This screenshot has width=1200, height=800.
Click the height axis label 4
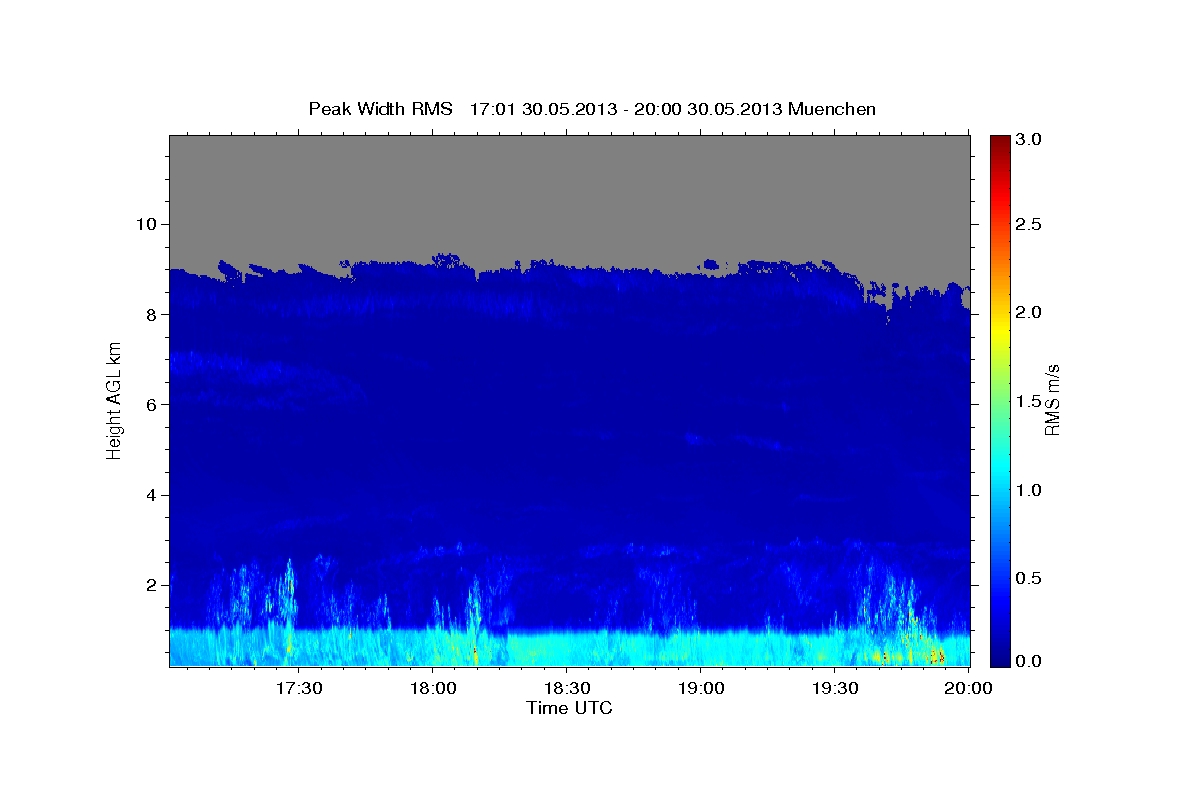pyautogui.click(x=154, y=495)
